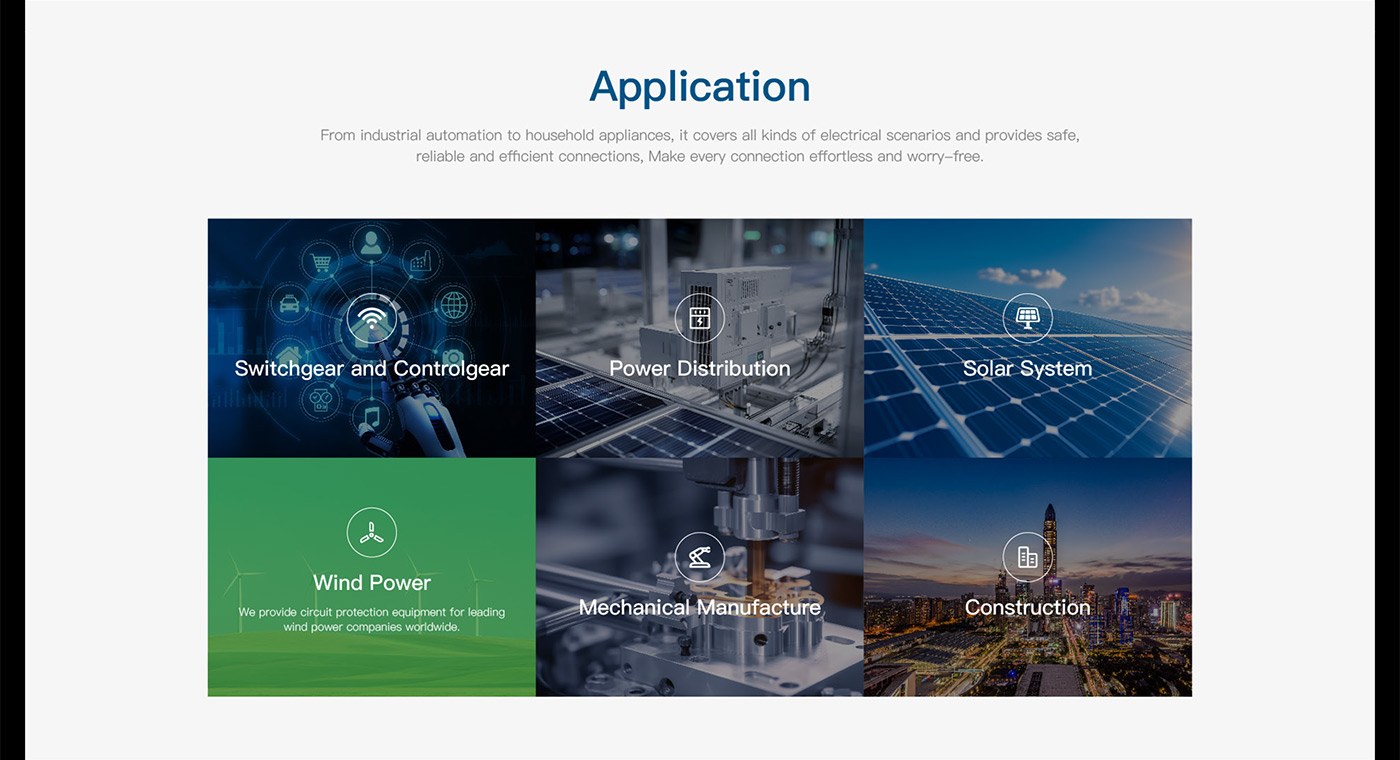Viewport: 1400px width, 760px height.
Task: Click the person icon atop Switchgear tile
Action: [x=371, y=243]
